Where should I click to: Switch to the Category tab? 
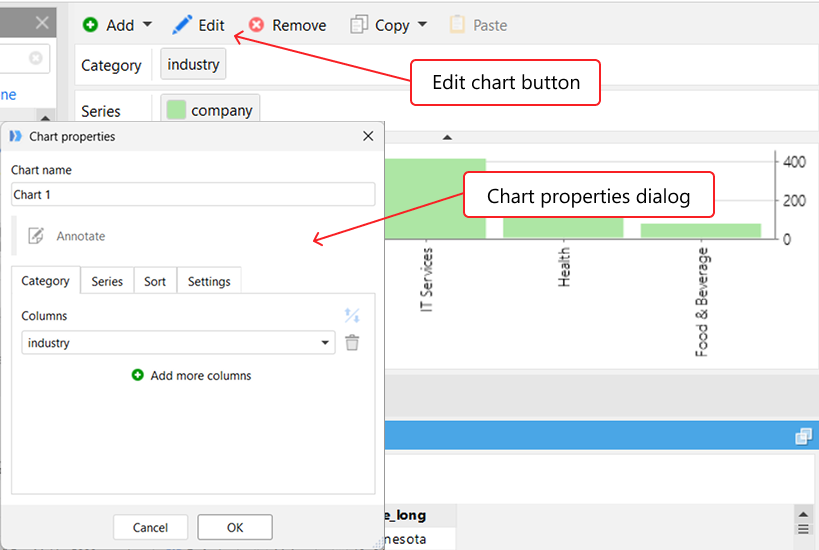[45, 281]
